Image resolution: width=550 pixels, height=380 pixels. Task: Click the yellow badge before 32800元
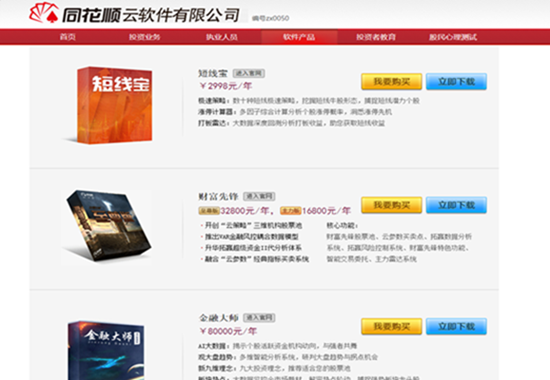point(209,211)
